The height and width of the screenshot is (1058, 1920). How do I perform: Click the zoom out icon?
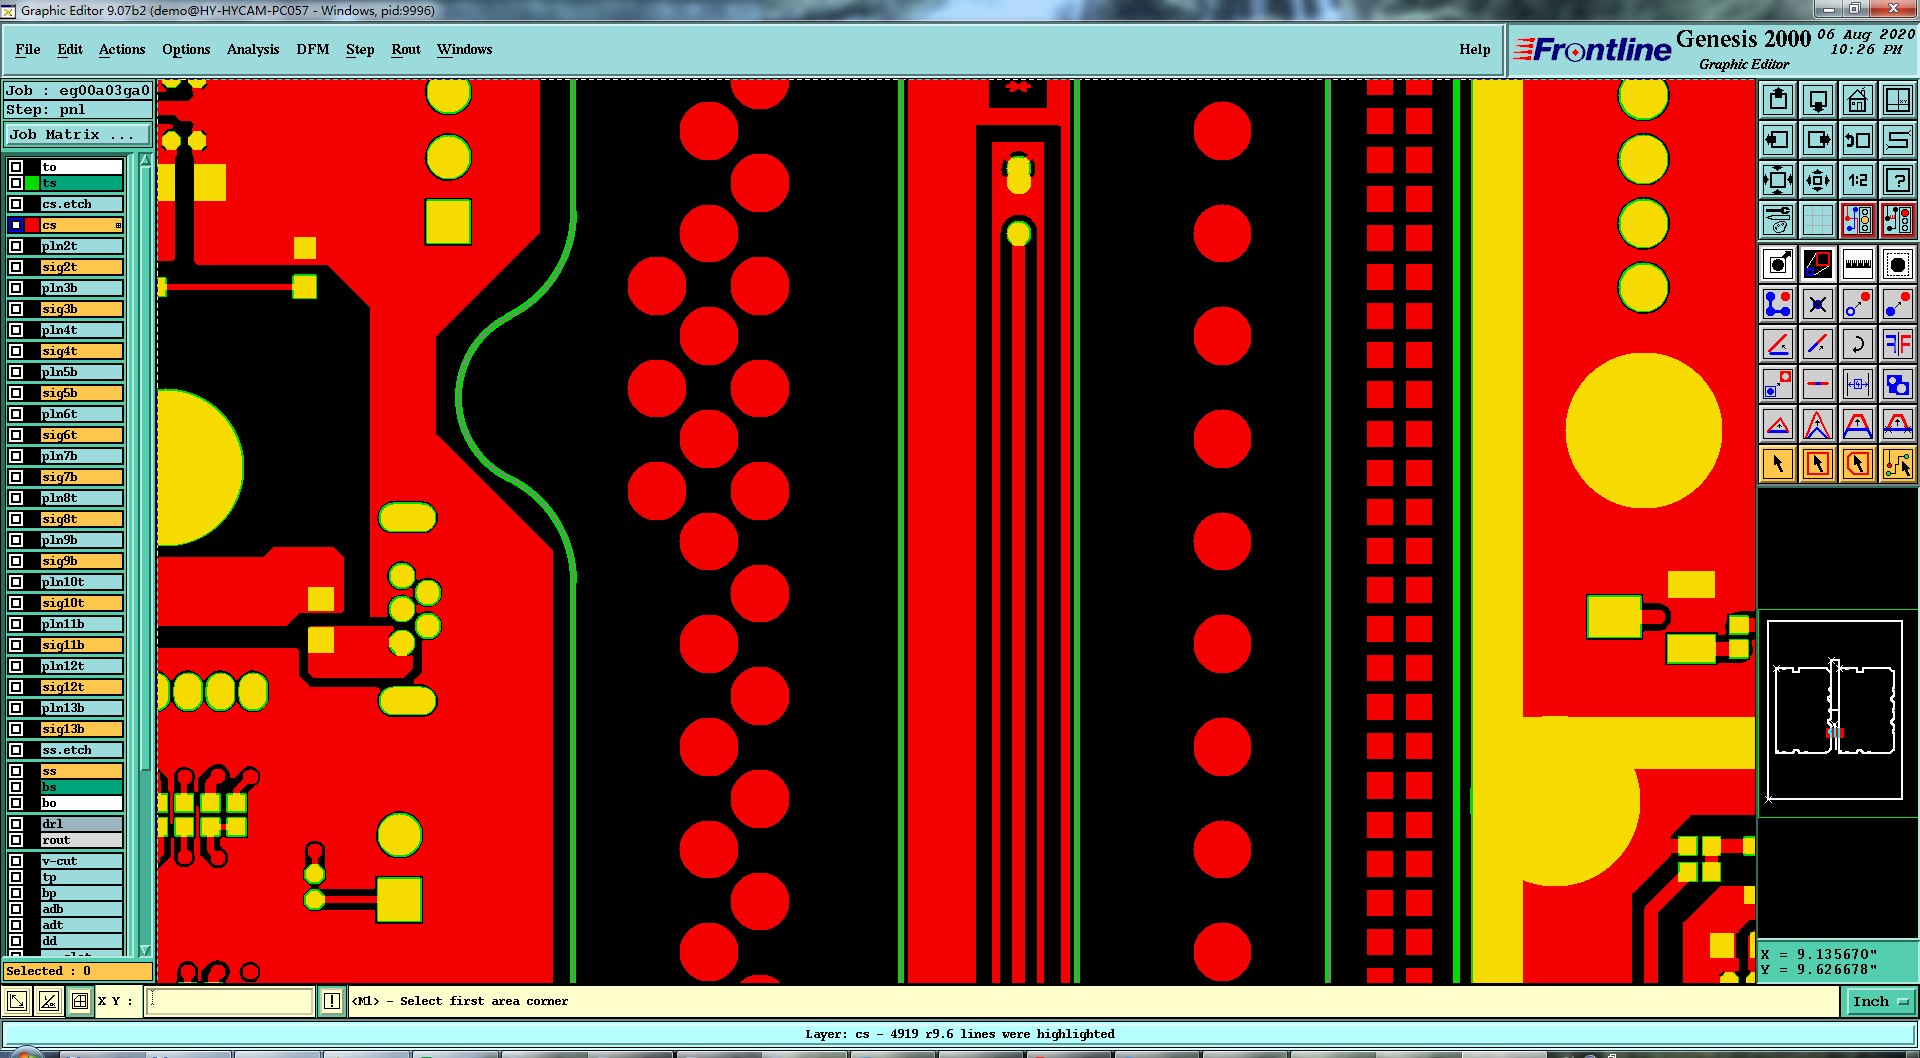(x=1818, y=180)
